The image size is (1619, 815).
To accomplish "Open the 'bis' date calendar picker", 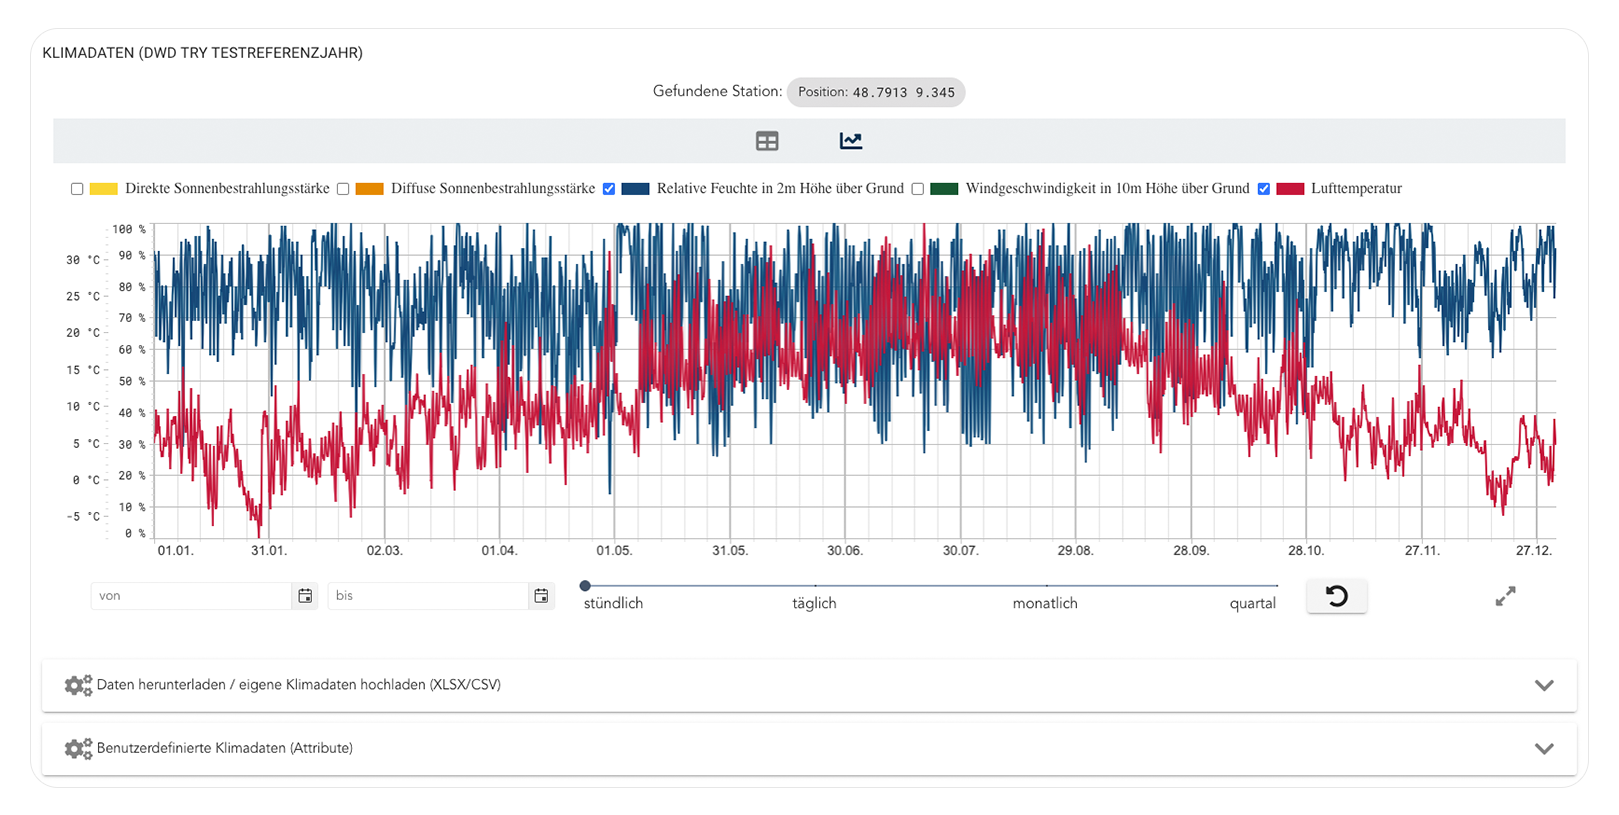I will tap(541, 596).
